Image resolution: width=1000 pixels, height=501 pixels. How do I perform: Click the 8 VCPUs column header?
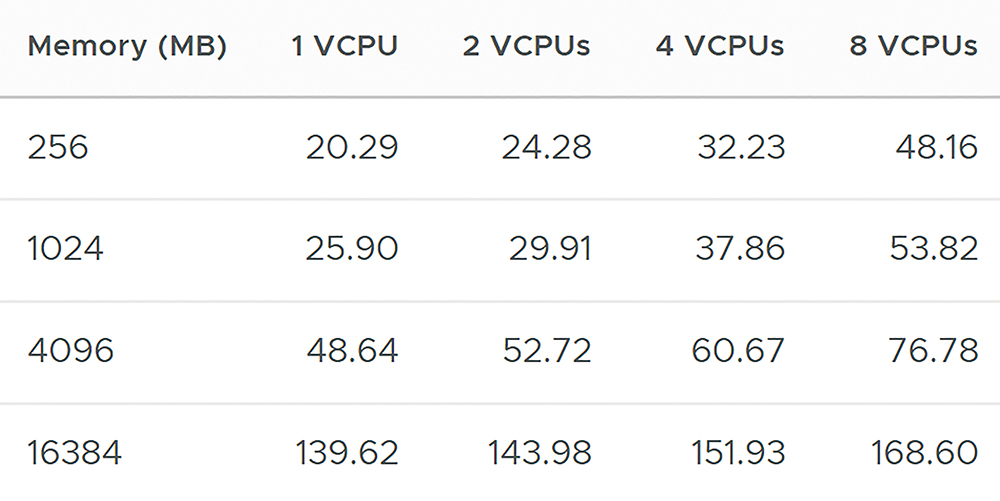913,46
